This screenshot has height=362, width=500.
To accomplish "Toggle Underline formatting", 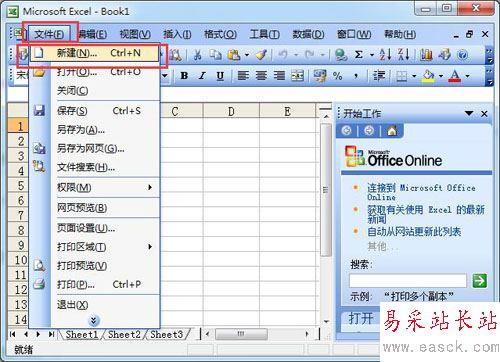I will click(x=220, y=76).
